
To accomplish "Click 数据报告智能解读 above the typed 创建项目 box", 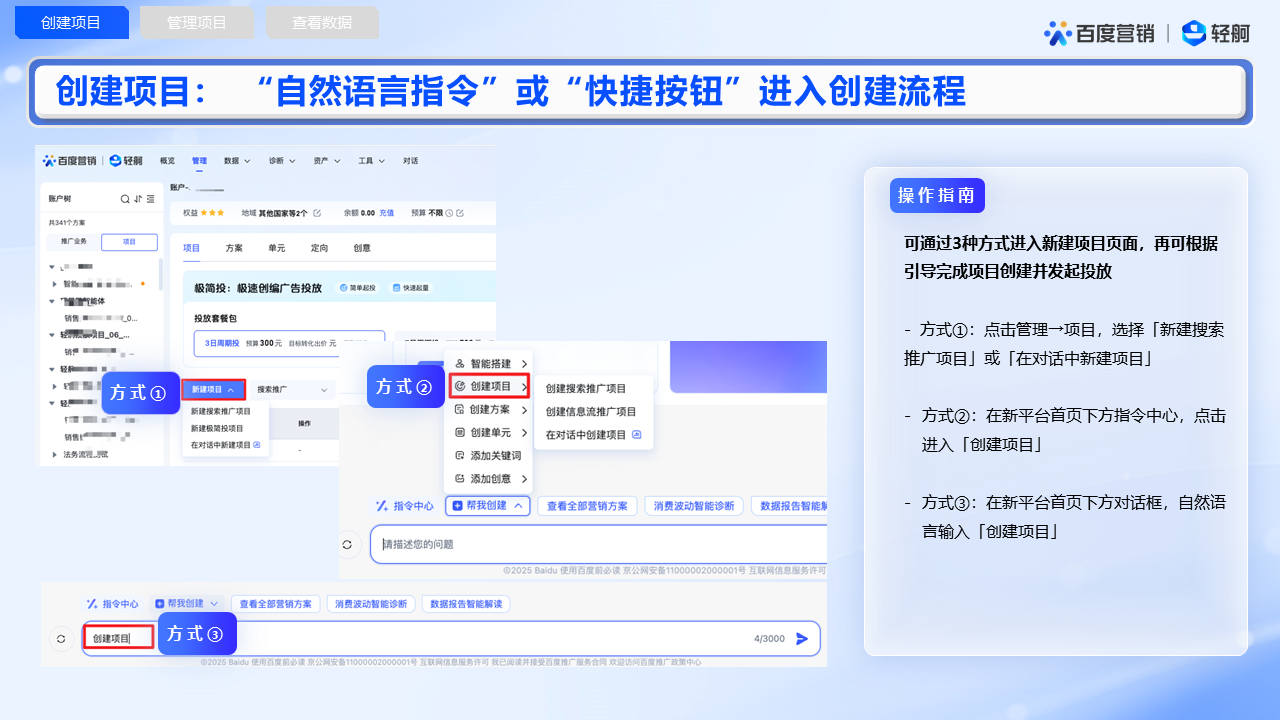I will pyautogui.click(x=466, y=604).
